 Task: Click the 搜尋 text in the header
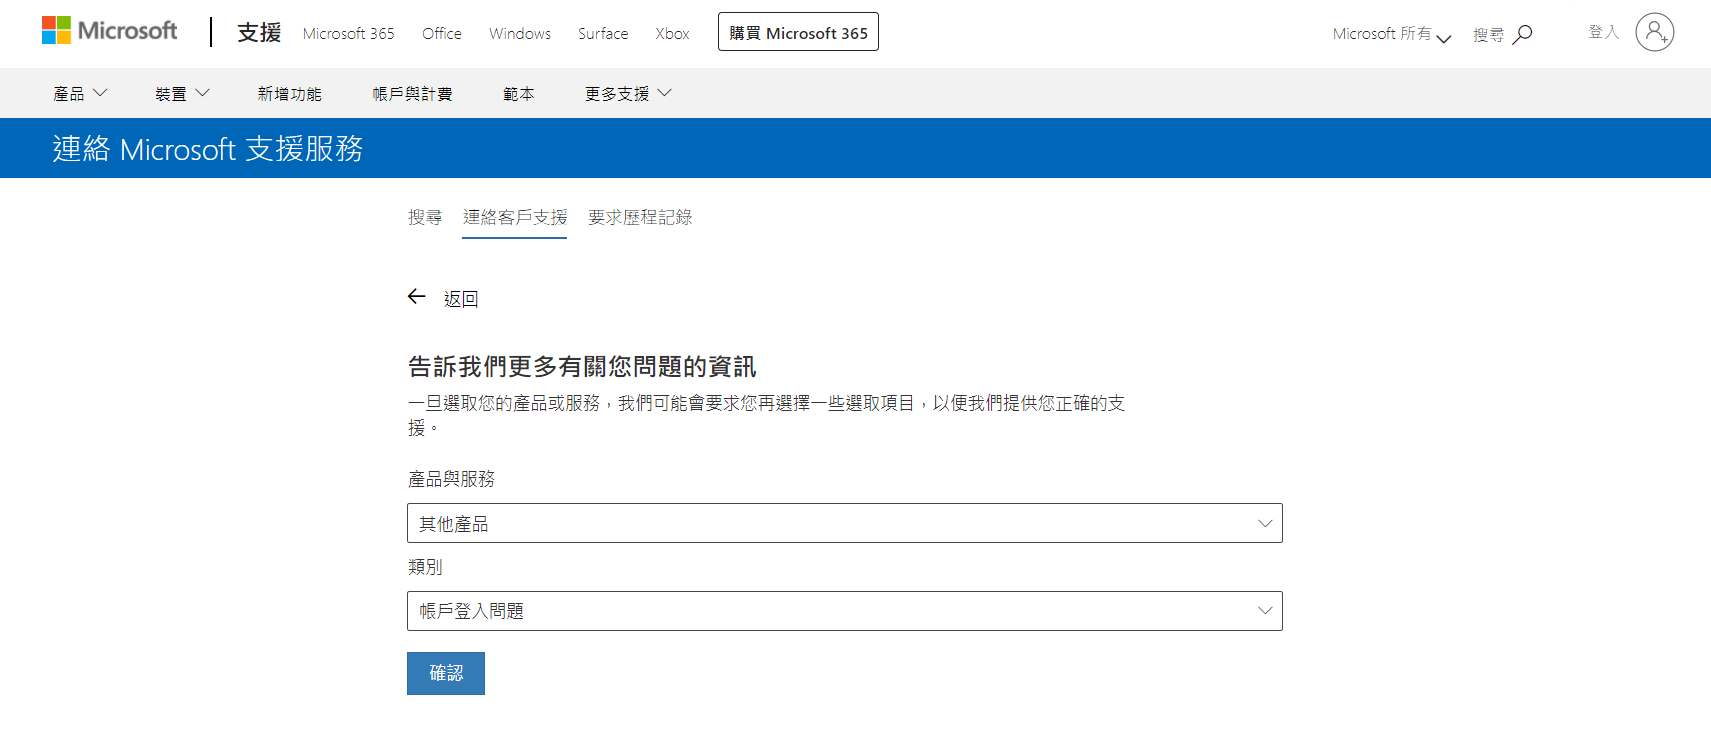point(1488,35)
